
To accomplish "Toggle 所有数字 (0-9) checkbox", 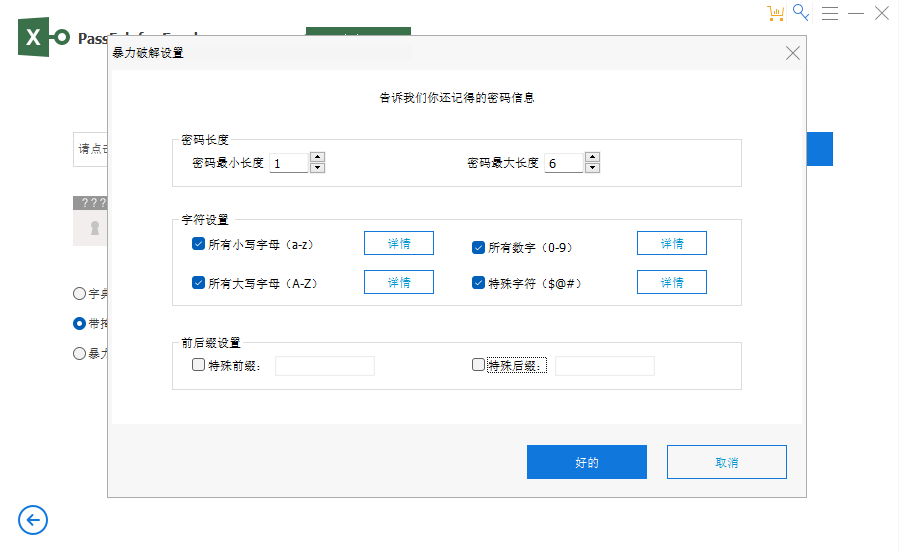I will (x=478, y=247).
